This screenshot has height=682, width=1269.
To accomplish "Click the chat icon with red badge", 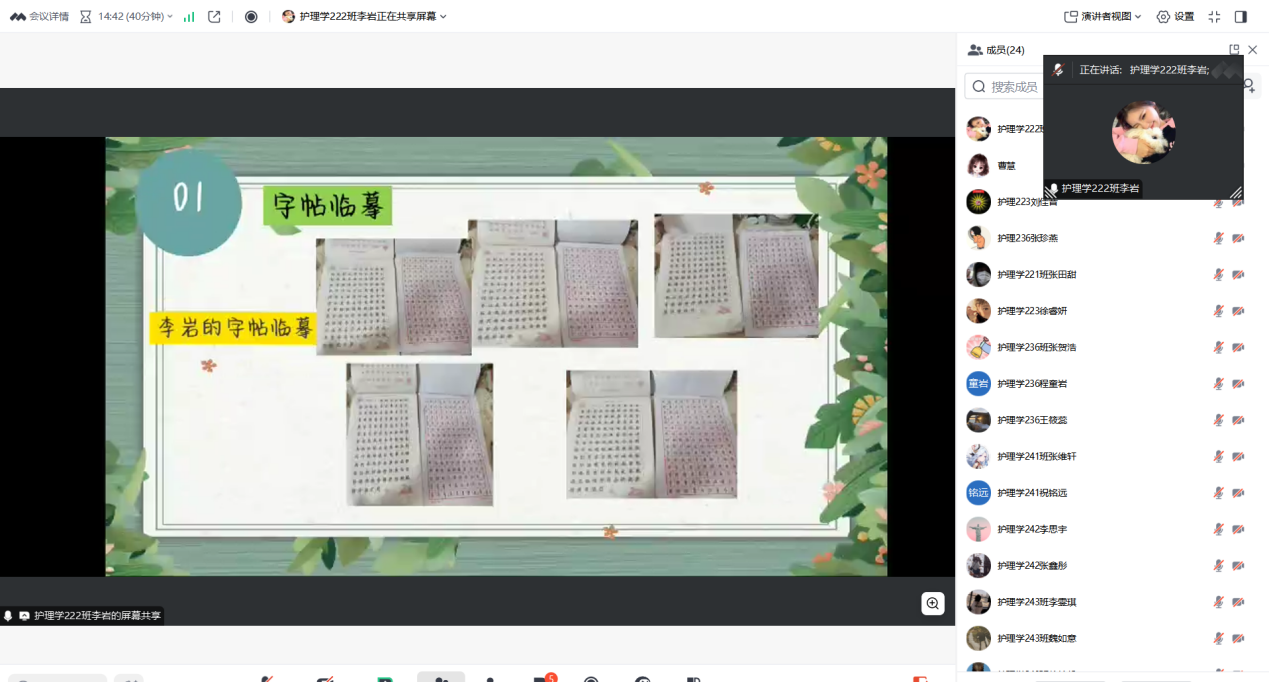I will coord(541,679).
